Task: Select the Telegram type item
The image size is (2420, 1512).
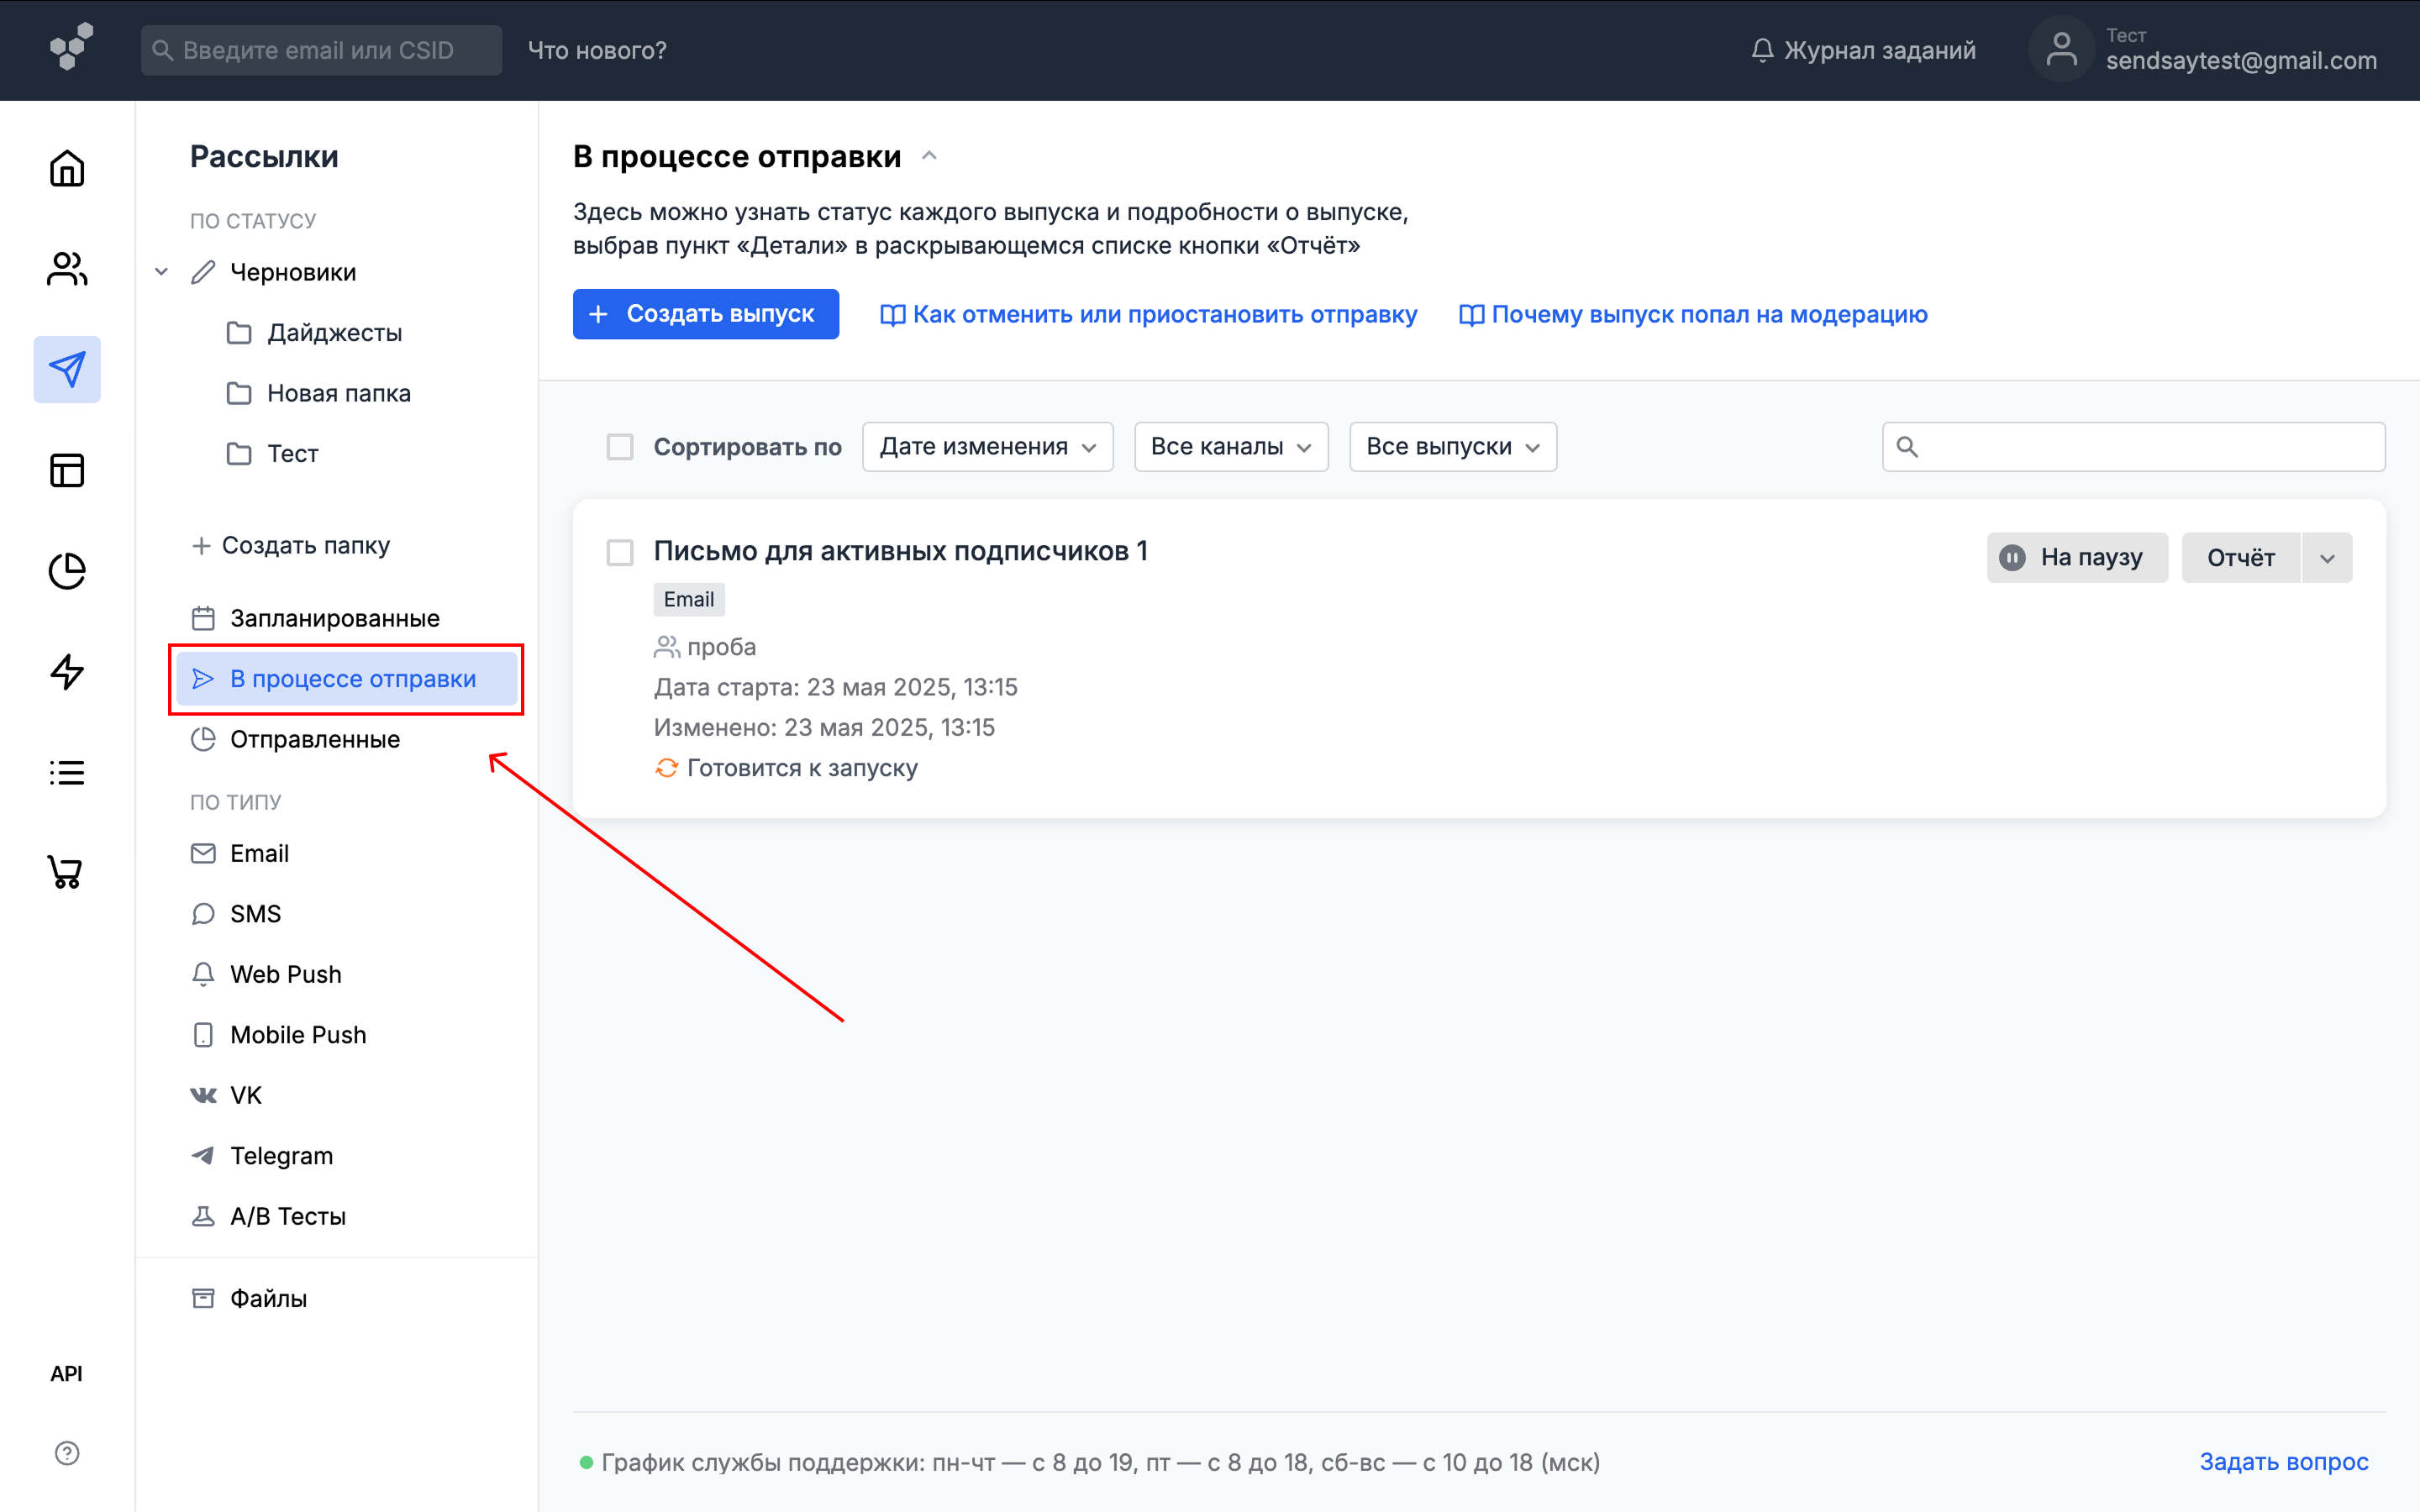Action: [x=281, y=1156]
